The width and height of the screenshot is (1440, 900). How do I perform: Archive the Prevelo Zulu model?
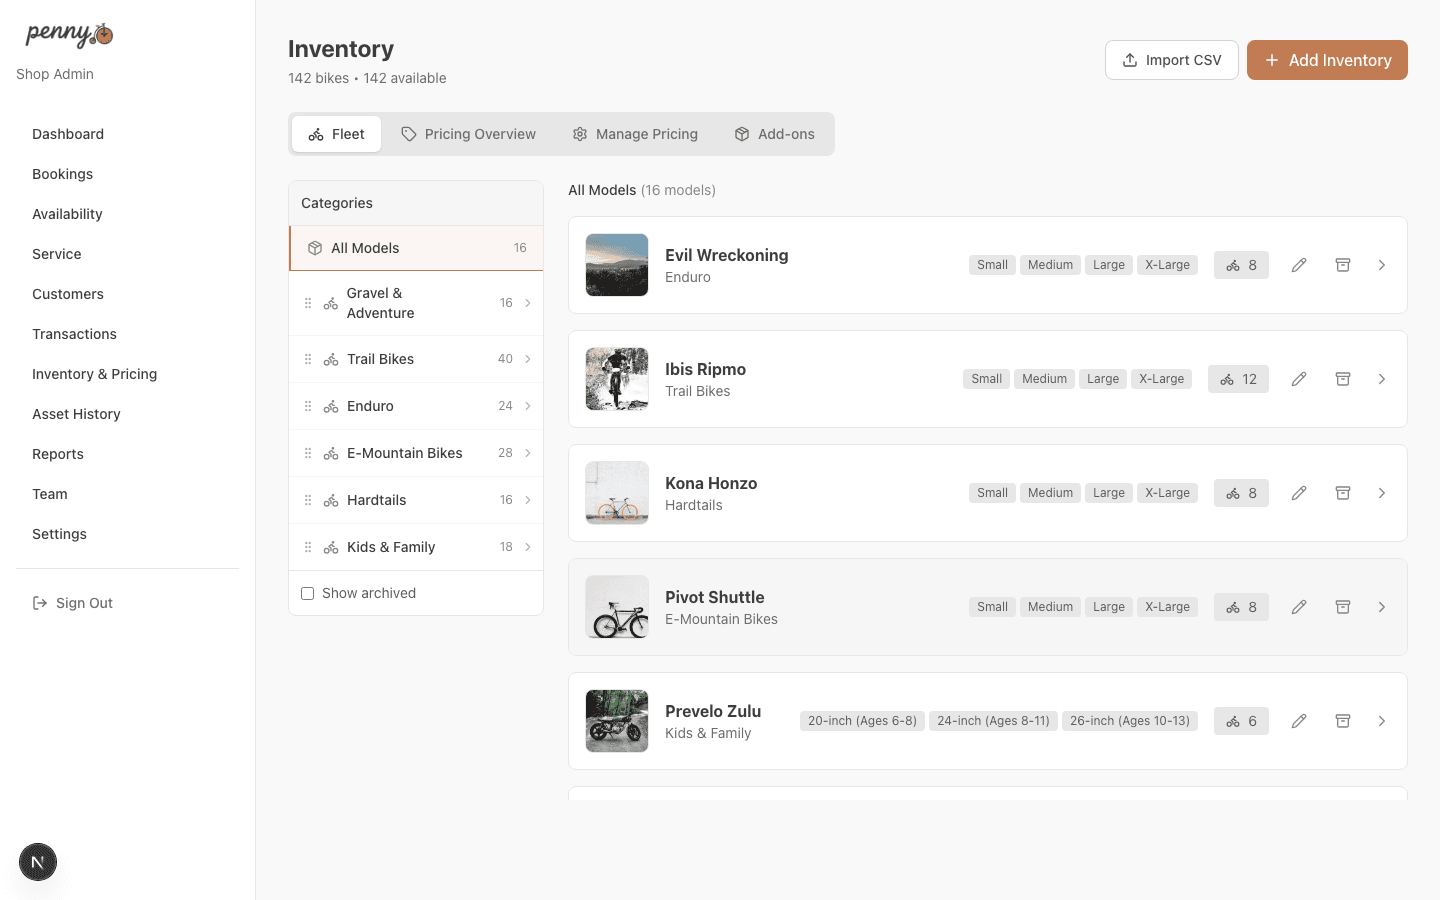click(1343, 720)
